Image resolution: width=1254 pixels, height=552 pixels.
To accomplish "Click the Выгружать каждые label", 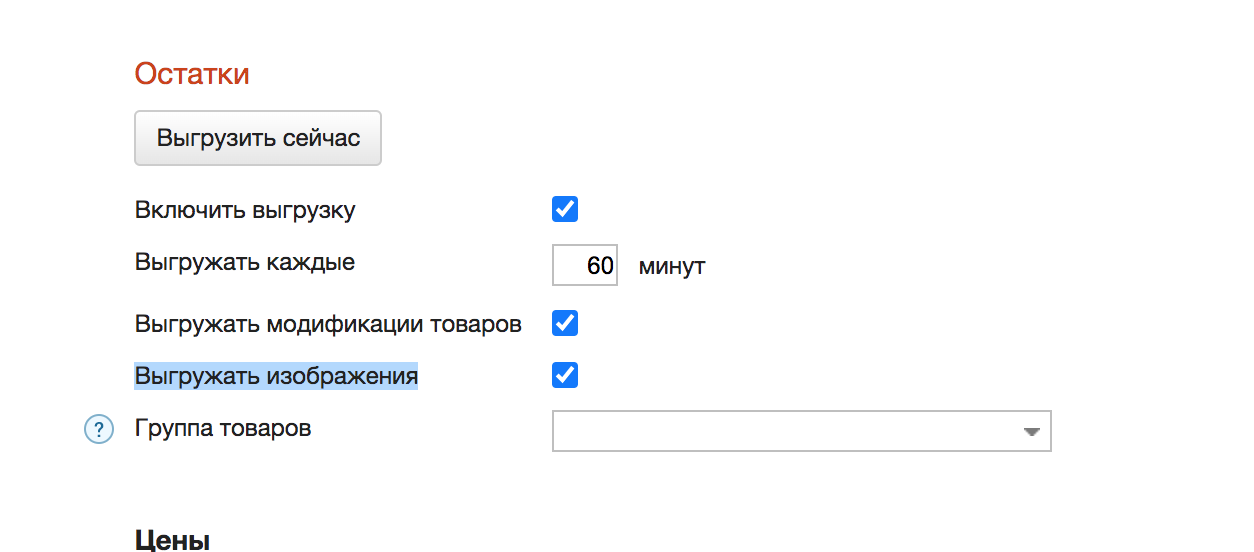I will 245,263.
